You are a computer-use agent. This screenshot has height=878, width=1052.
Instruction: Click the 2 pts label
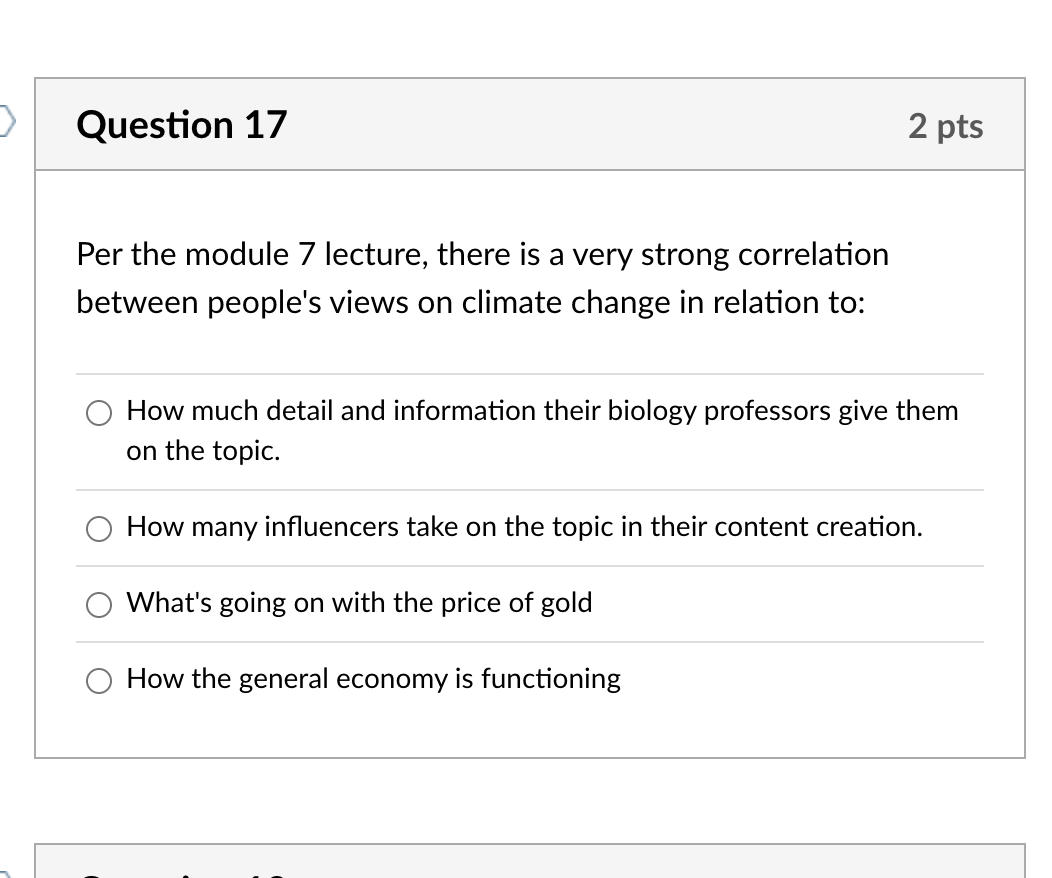point(946,126)
